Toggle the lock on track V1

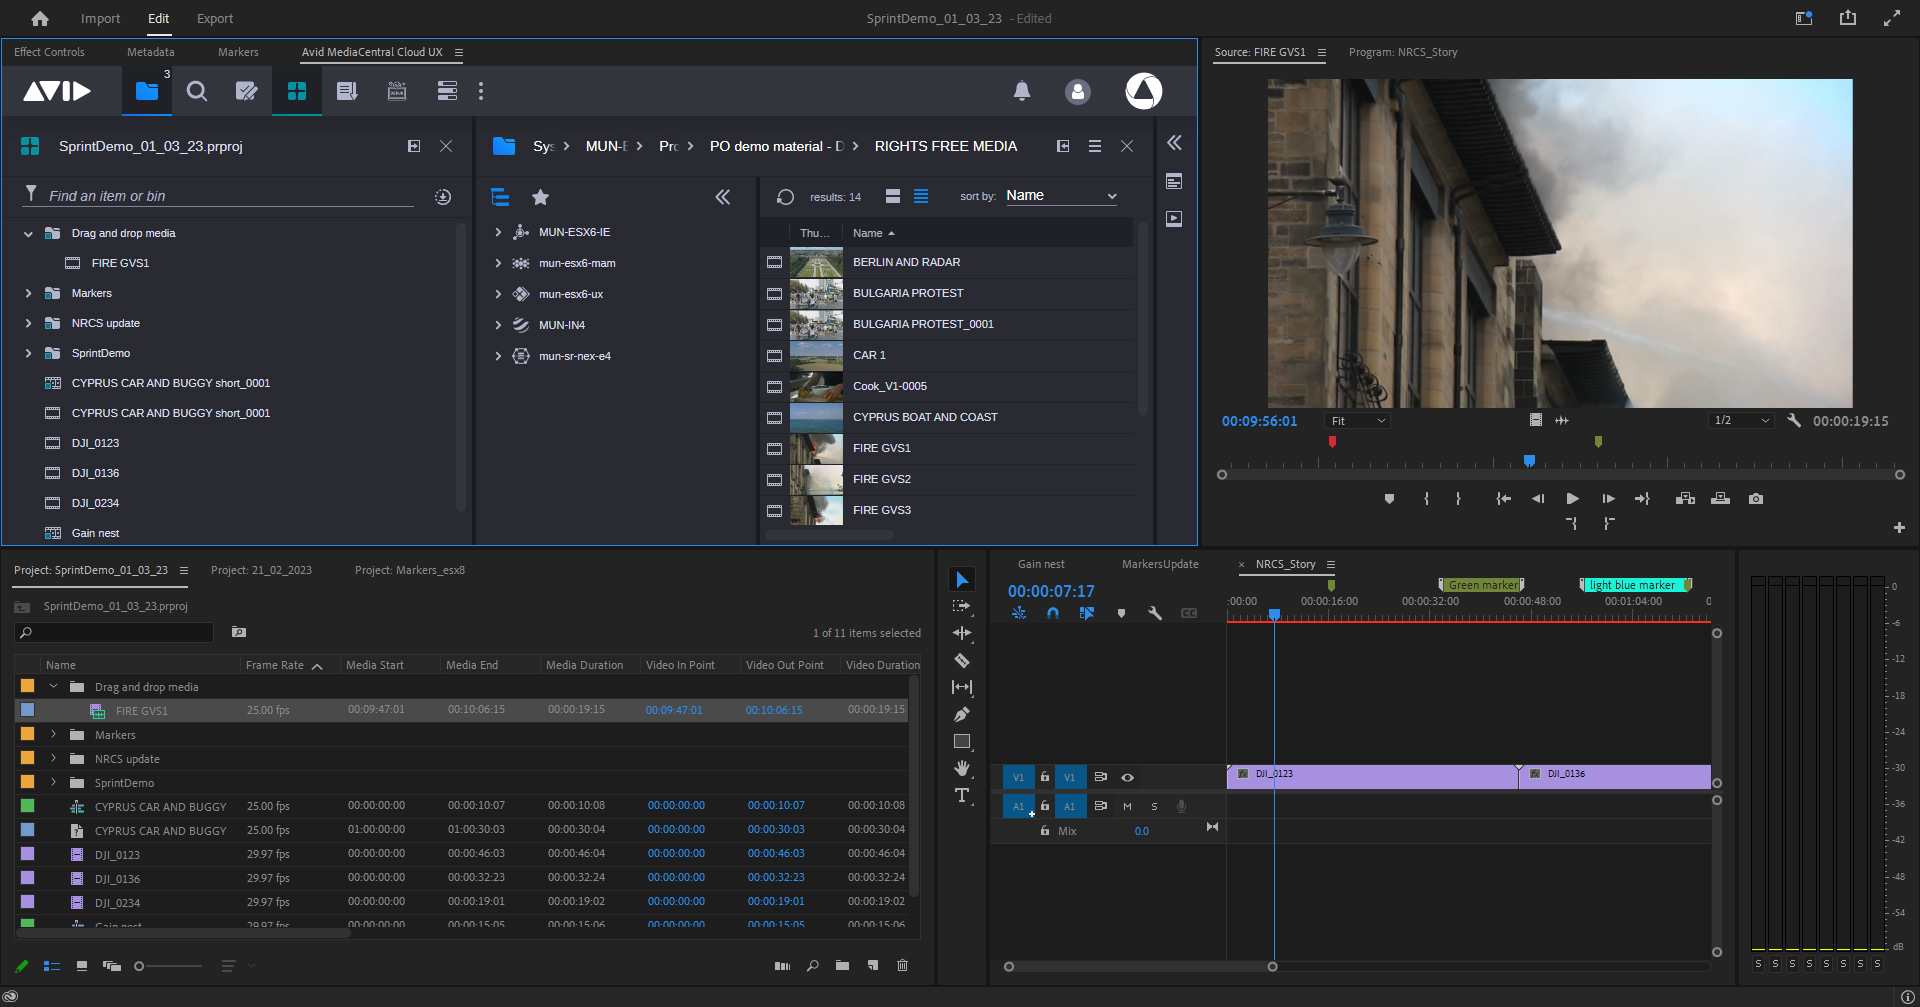click(1044, 777)
